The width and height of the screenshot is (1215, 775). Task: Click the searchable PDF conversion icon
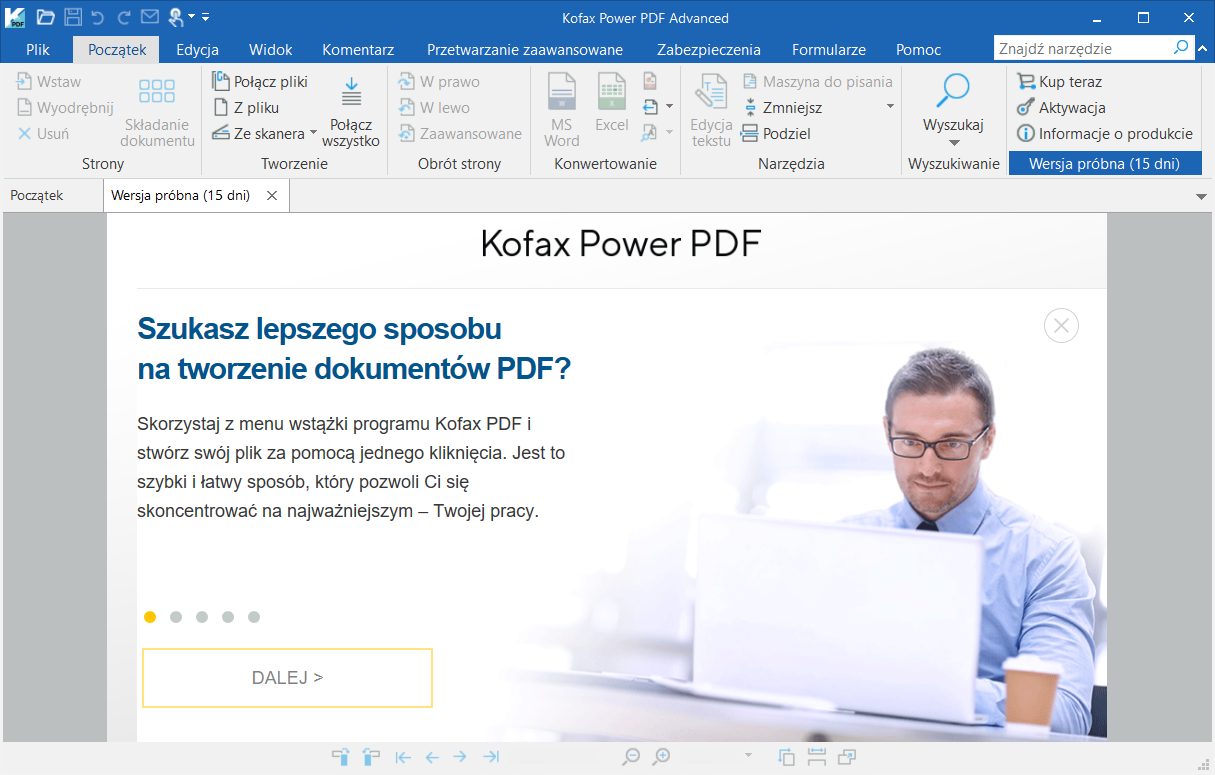(x=650, y=133)
